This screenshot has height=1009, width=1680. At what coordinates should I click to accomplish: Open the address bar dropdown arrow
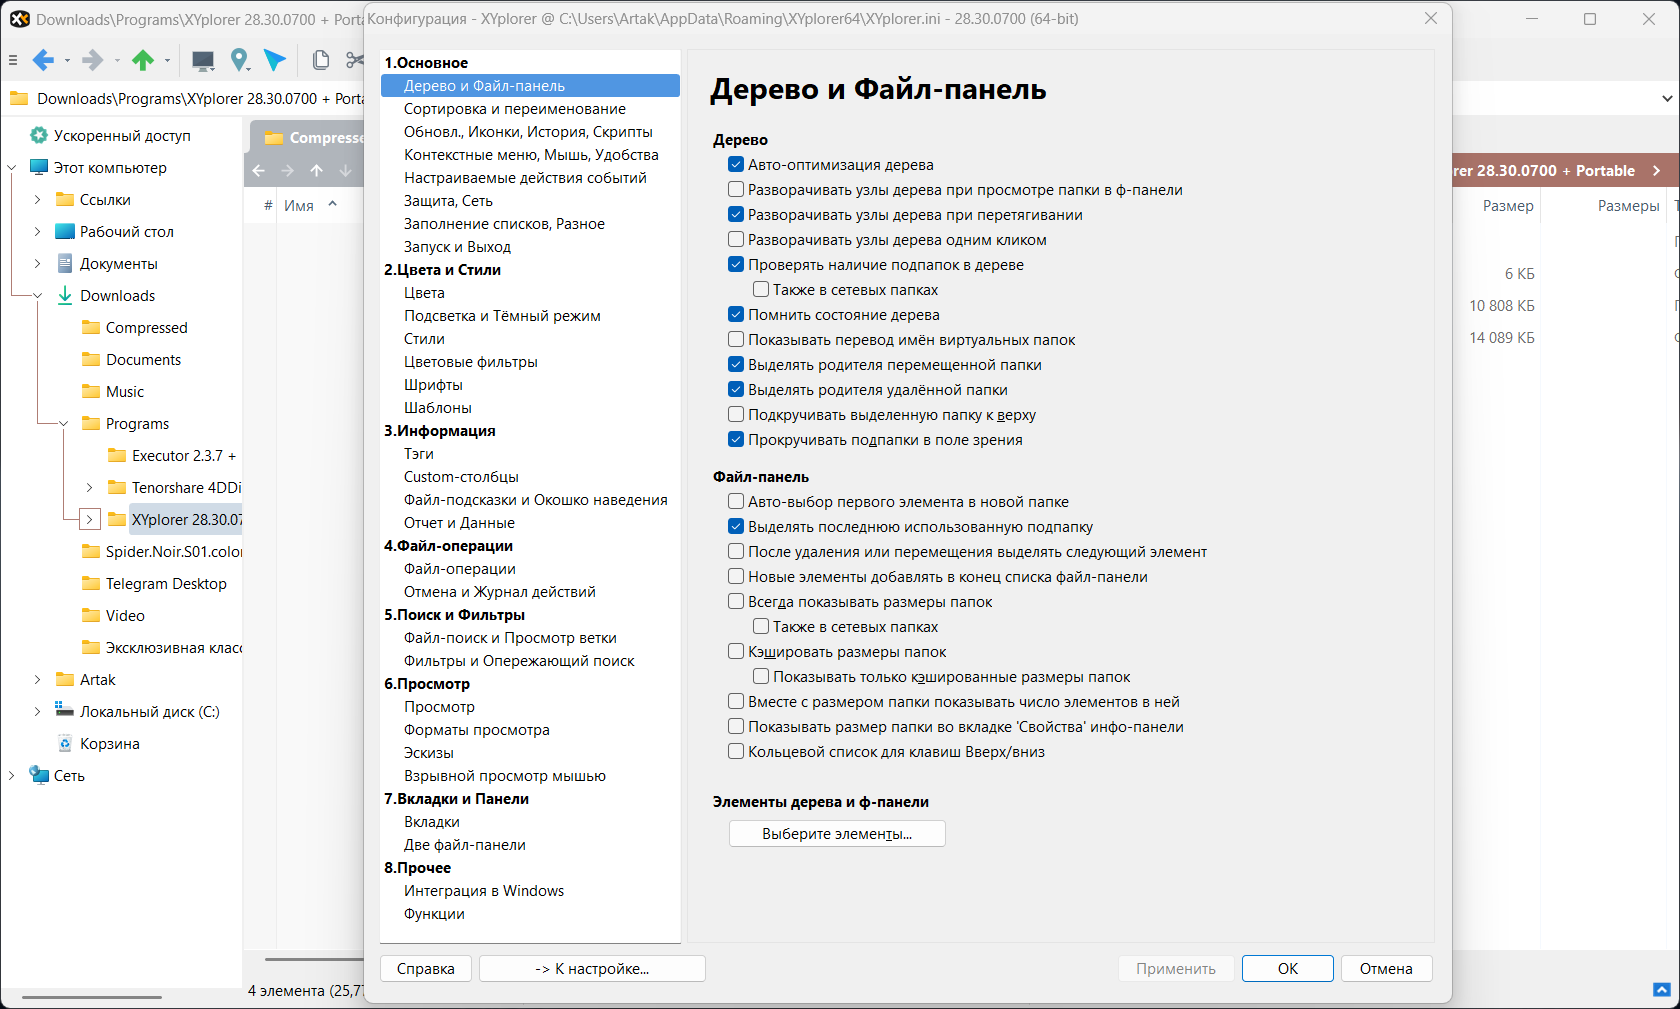click(x=1667, y=98)
